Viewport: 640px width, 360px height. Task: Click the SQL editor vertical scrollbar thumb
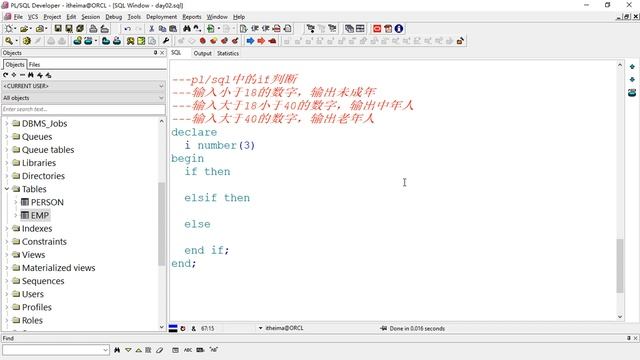click(x=620, y=266)
